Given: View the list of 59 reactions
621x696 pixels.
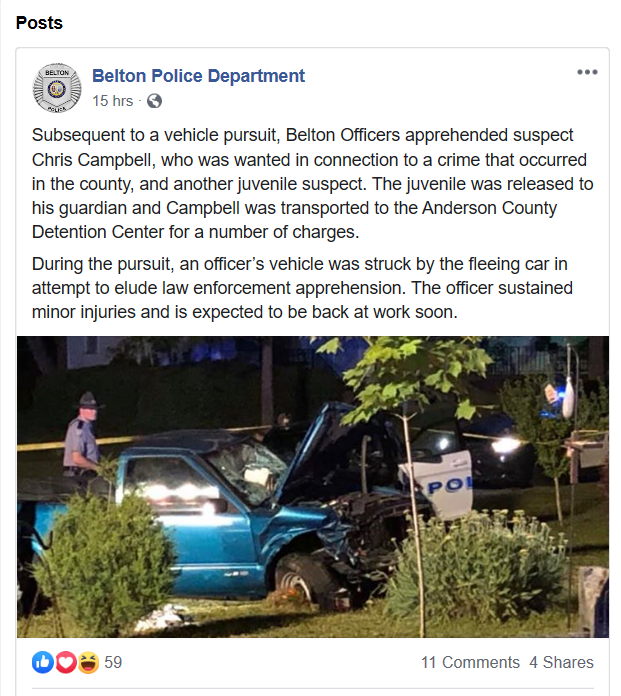Looking at the screenshot, I should coord(113,662).
